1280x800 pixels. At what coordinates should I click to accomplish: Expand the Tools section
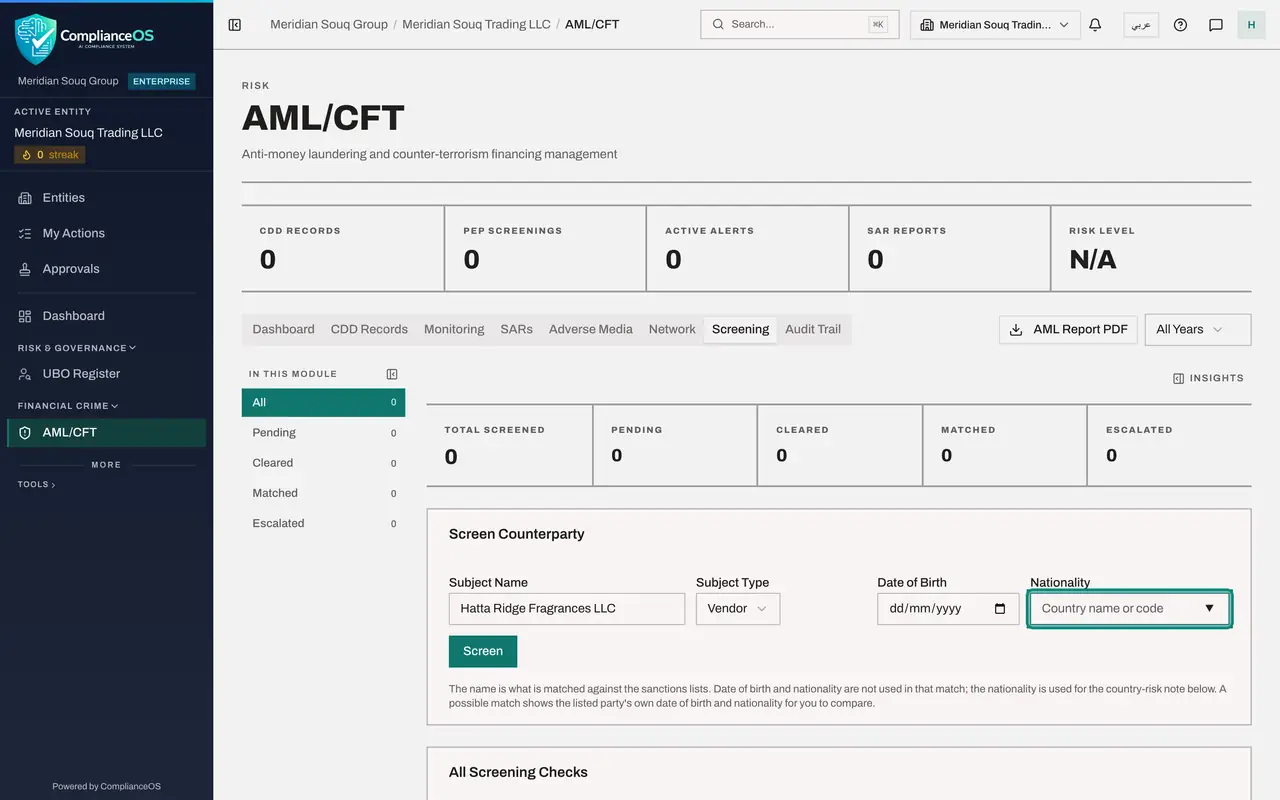[x=36, y=484]
